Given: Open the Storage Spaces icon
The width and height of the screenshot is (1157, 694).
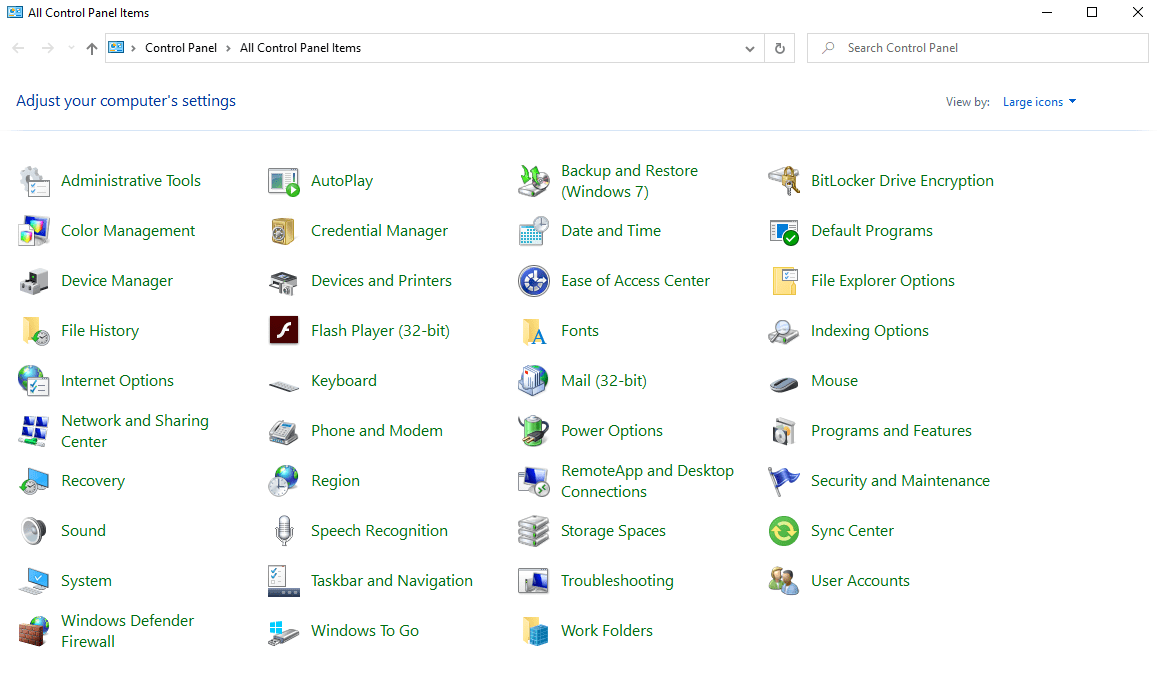Looking at the screenshot, I should 533,531.
